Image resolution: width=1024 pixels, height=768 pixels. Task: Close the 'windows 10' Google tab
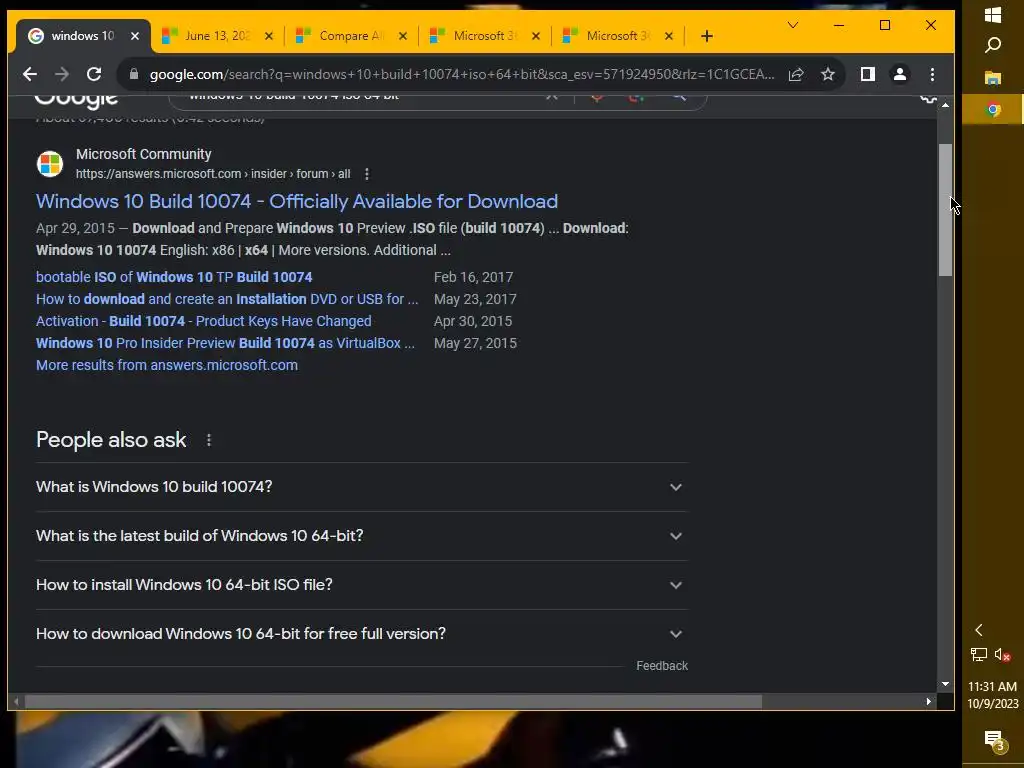pos(135,36)
